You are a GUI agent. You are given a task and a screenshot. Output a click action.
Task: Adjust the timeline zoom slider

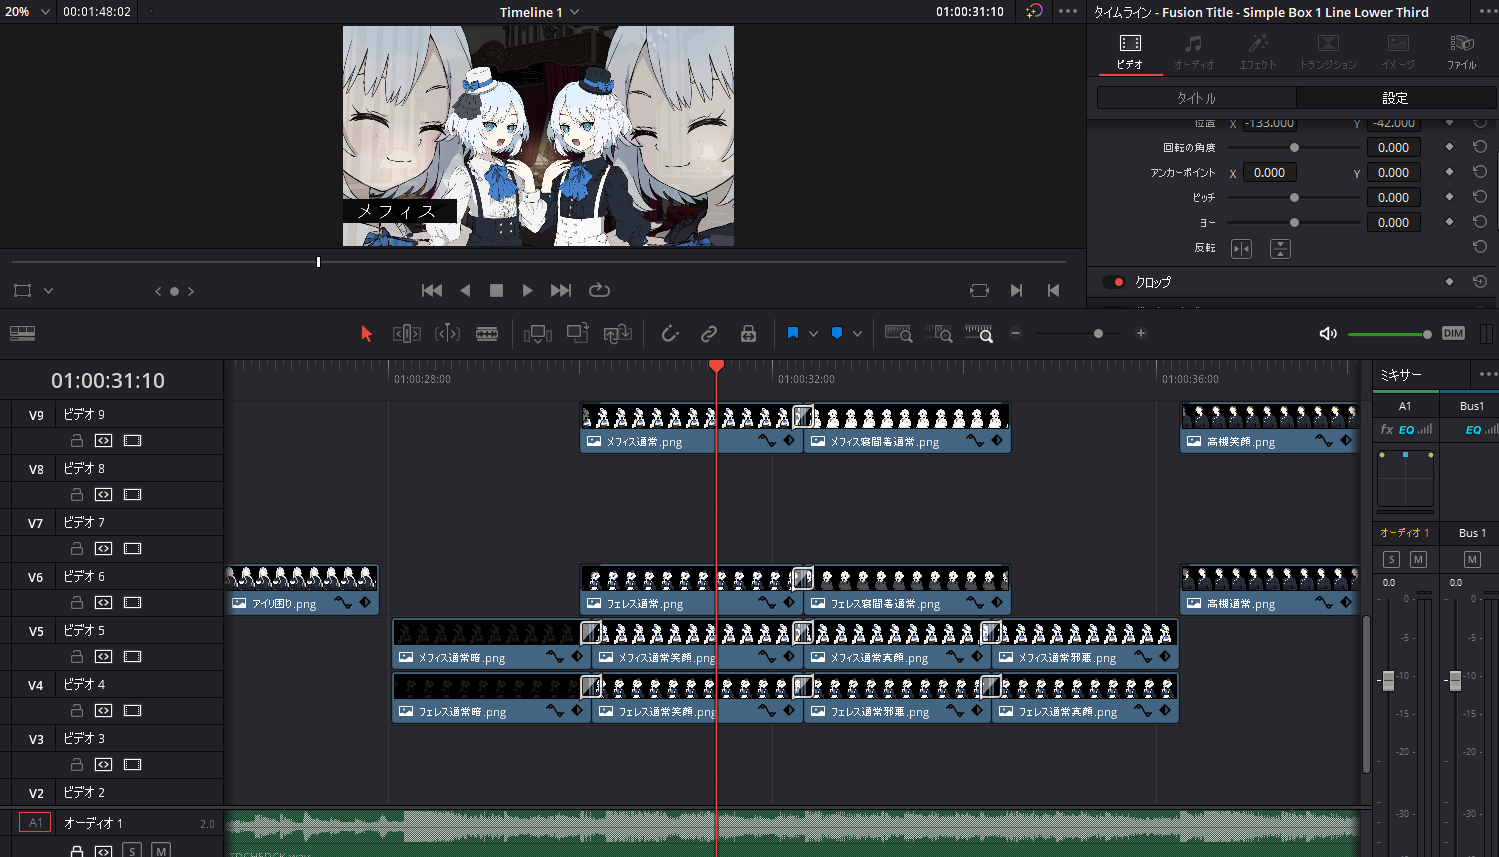click(1098, 334)
